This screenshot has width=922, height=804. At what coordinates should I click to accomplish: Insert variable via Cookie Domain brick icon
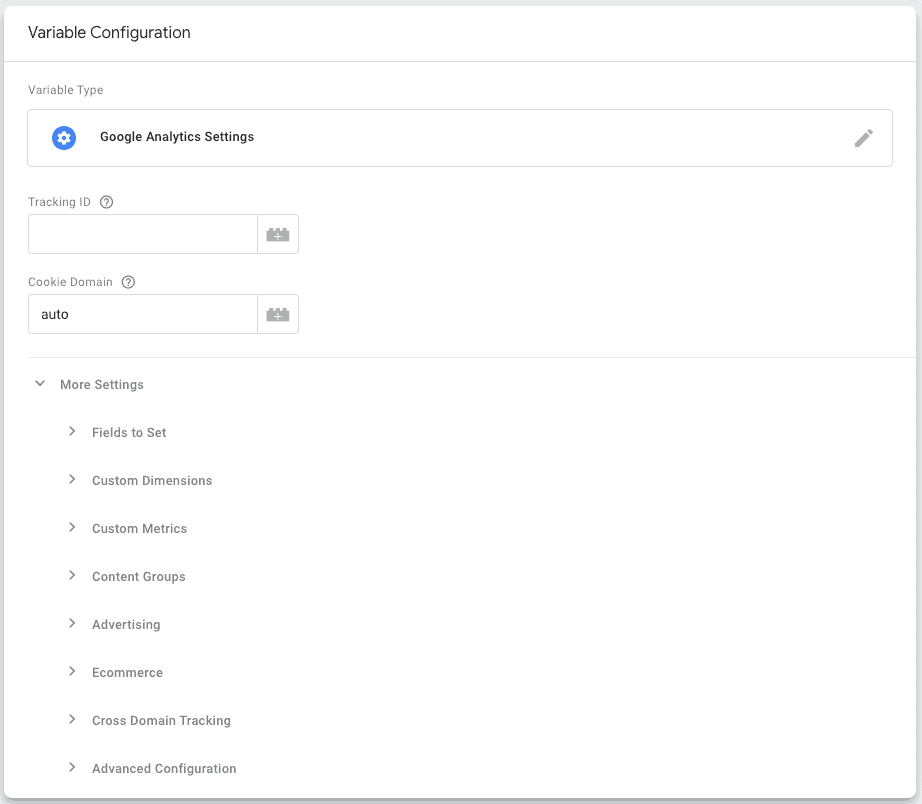tap(278, 315)
